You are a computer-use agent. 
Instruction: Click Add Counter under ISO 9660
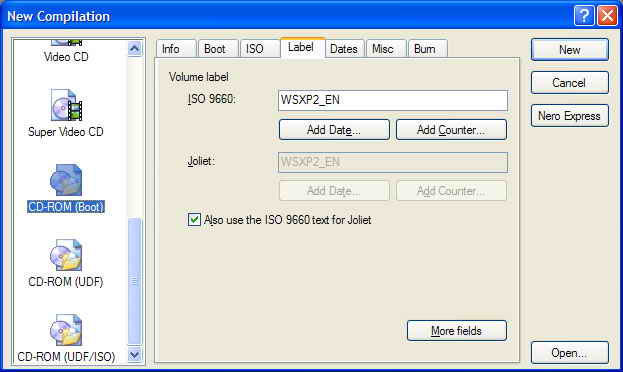pos(451,130)
